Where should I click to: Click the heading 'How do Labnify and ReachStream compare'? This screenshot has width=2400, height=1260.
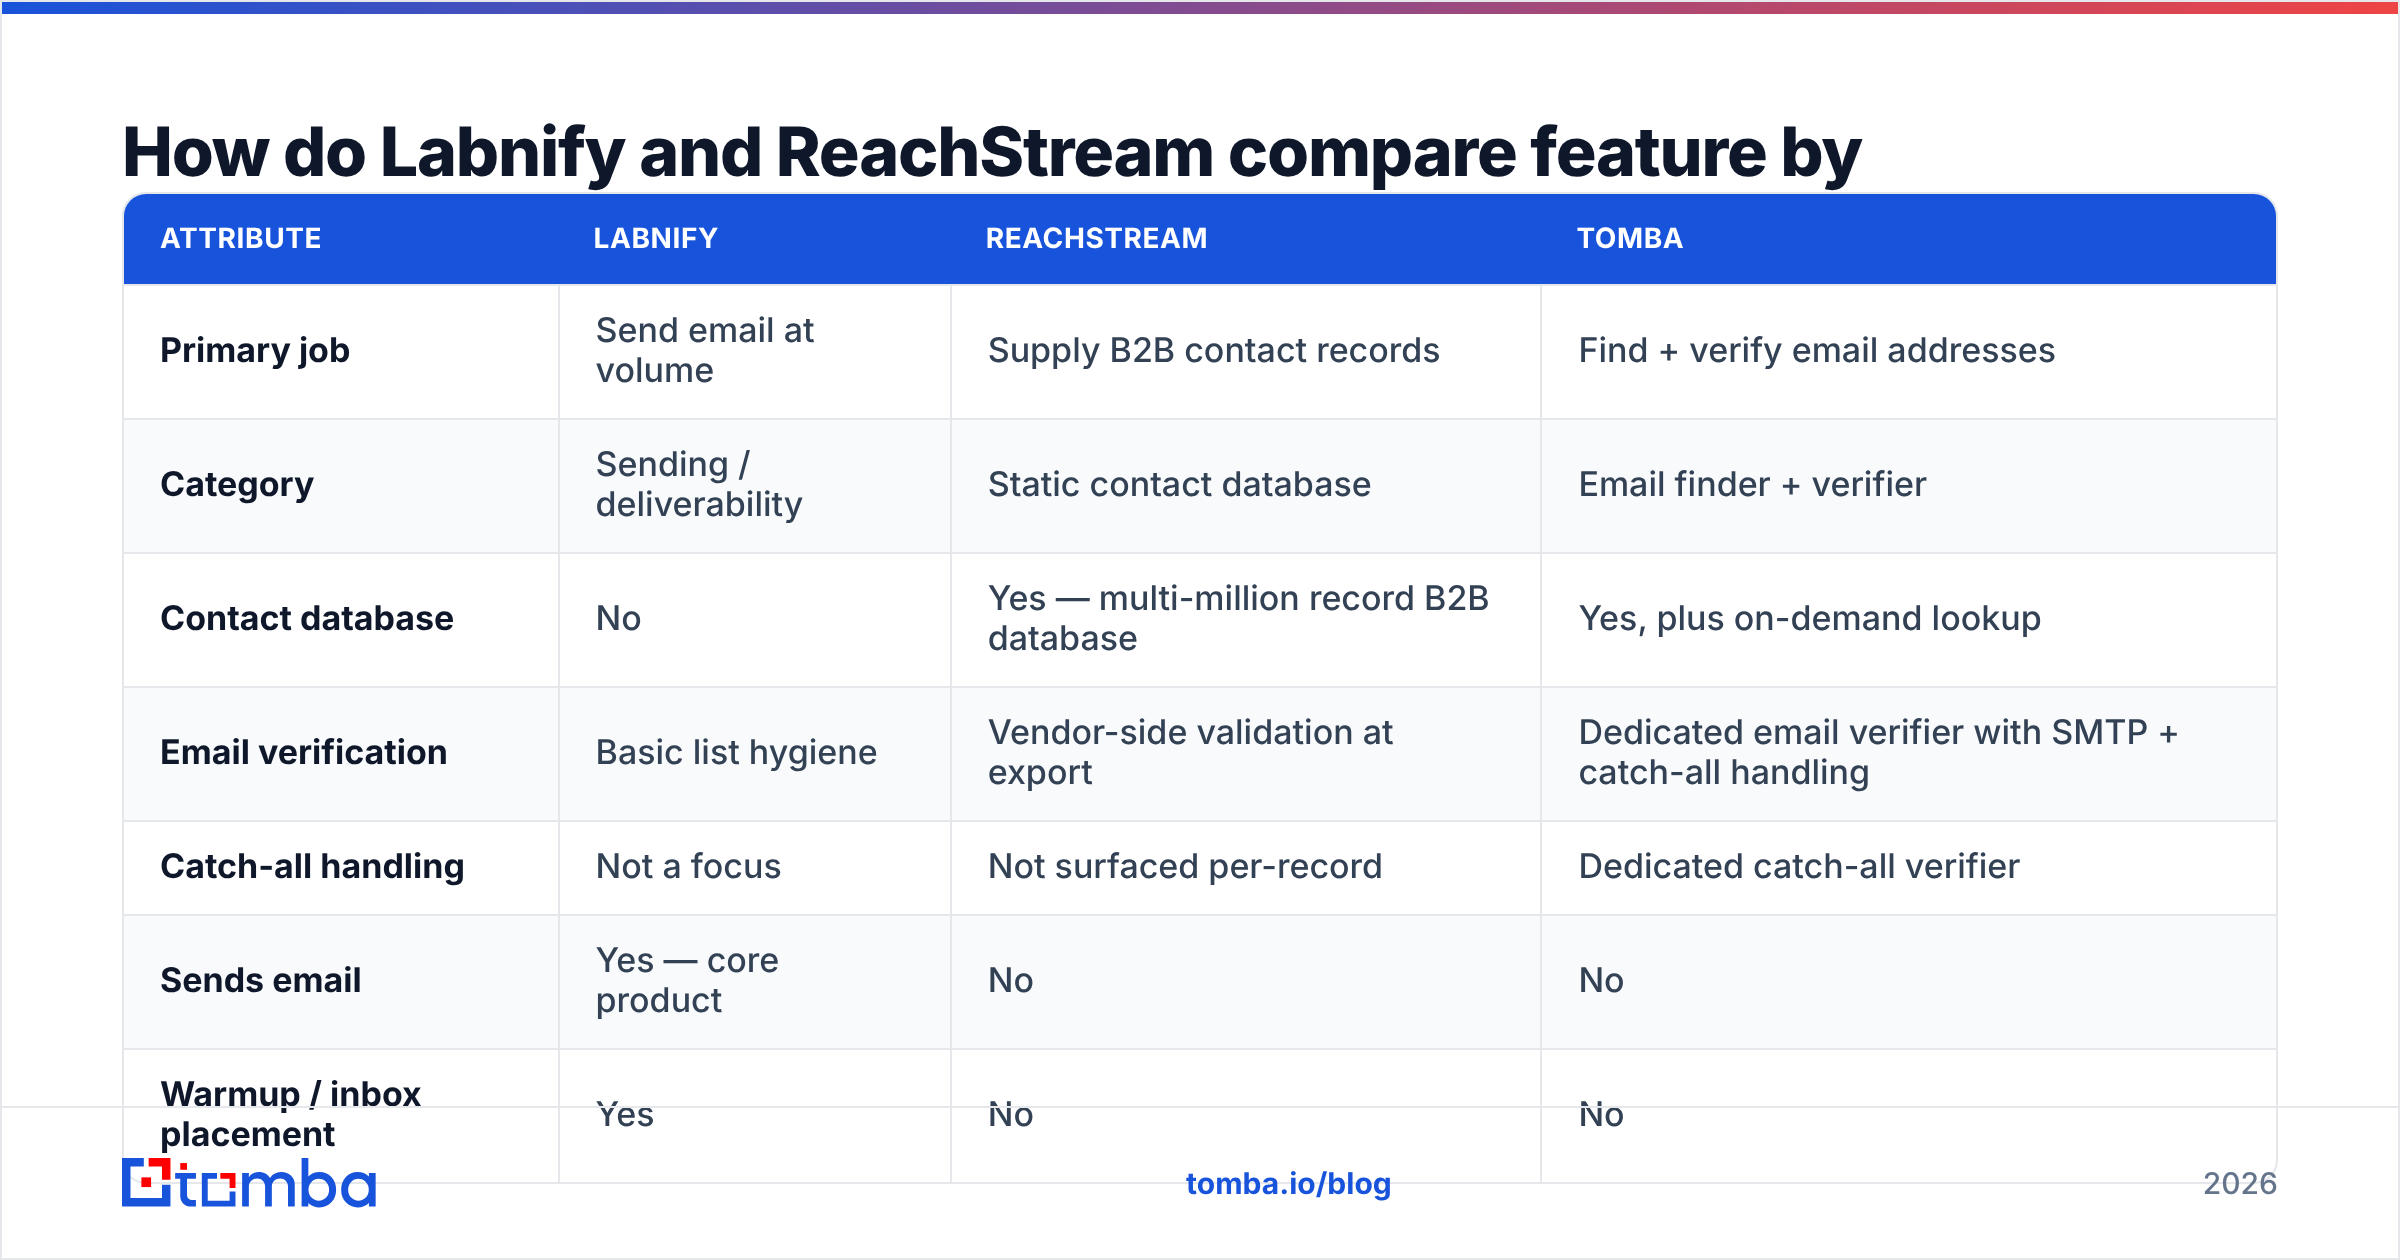coord(819,152)
